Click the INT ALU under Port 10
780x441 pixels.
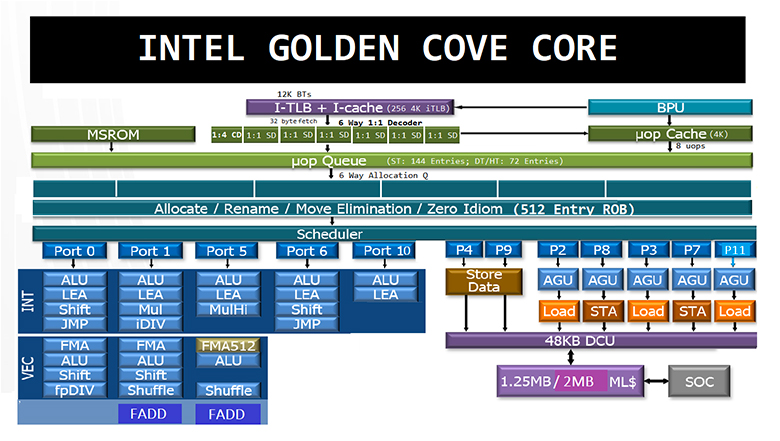(x=386, y=280)
